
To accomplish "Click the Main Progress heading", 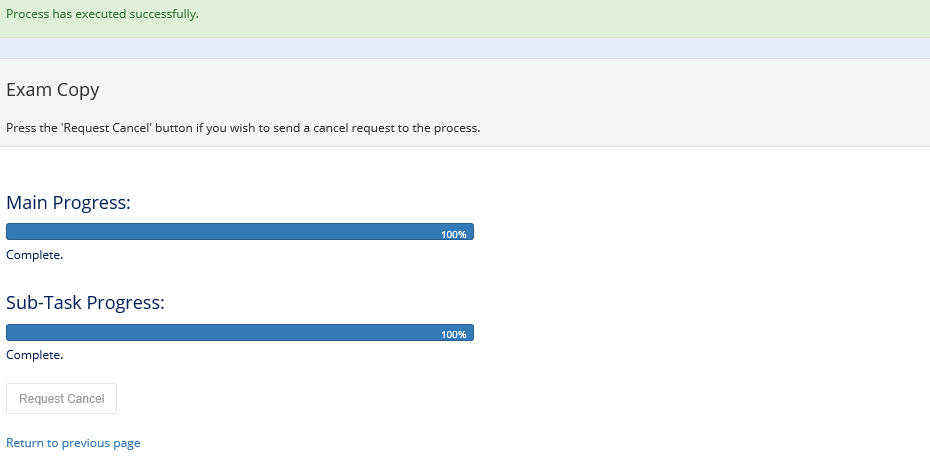I will 68,203.
